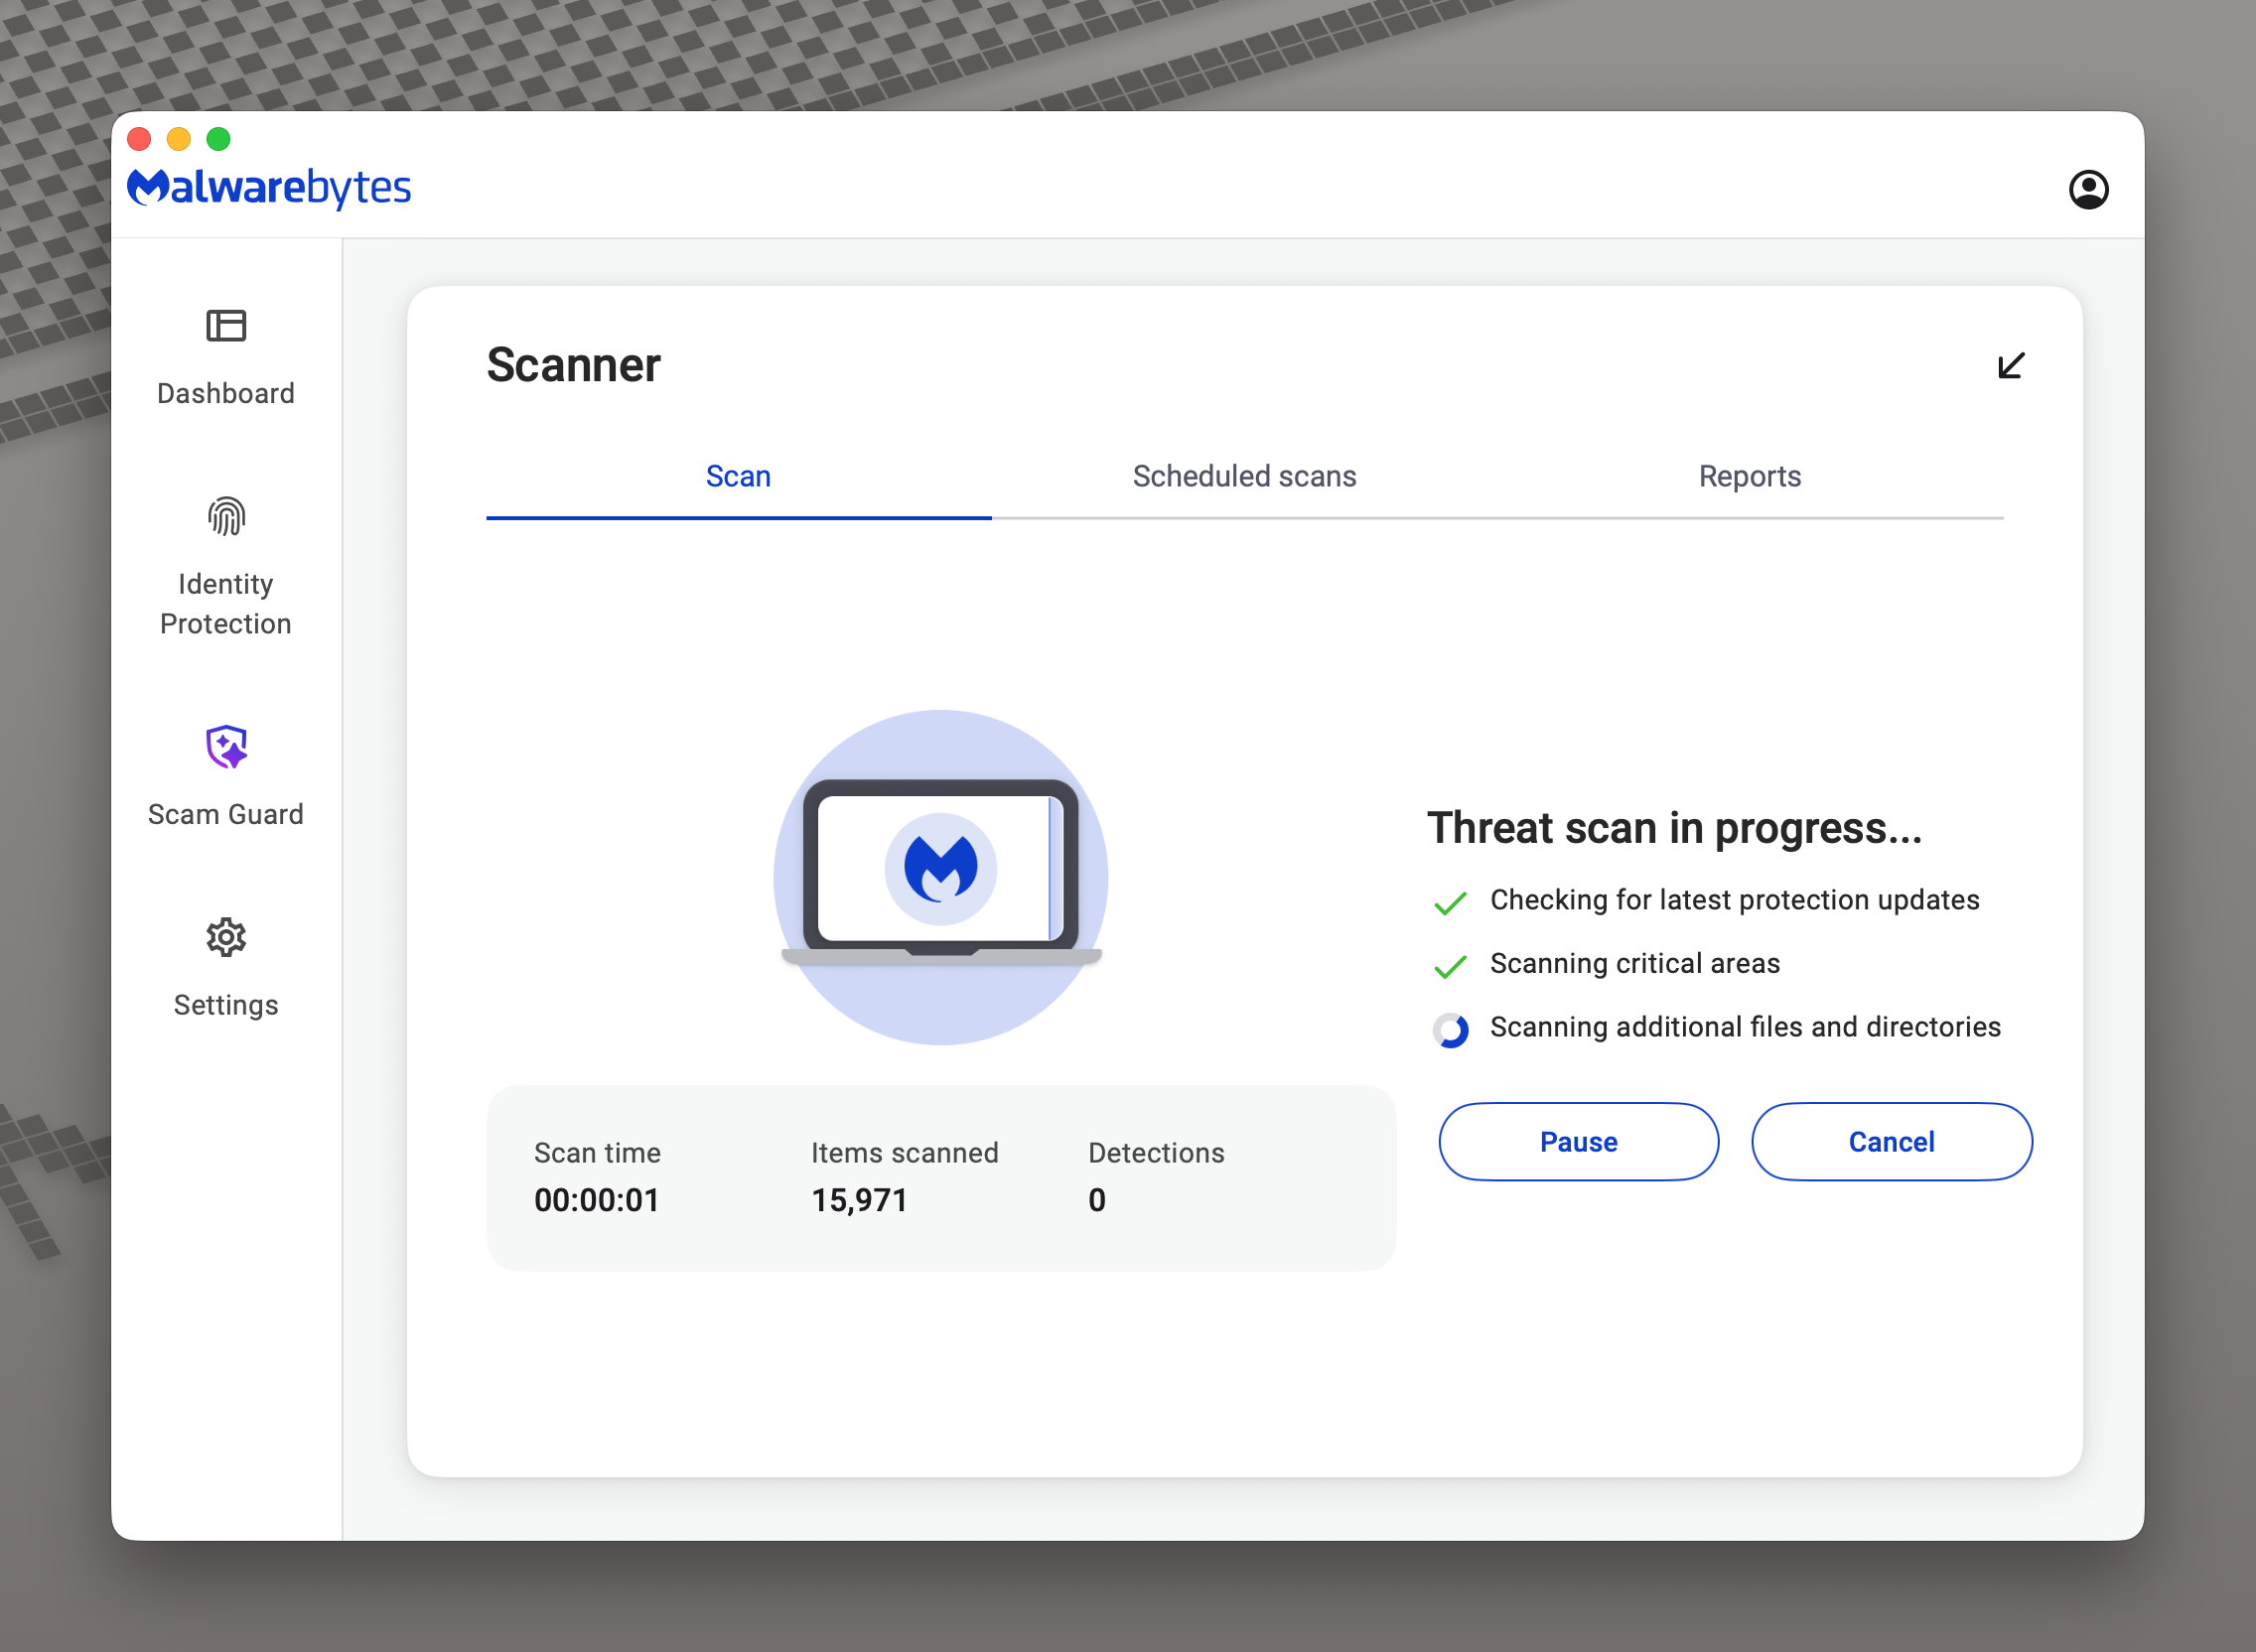Screen dimensions: 2256x1652
Task: Close the Malwarebytes window with red button
Action: 139,139
